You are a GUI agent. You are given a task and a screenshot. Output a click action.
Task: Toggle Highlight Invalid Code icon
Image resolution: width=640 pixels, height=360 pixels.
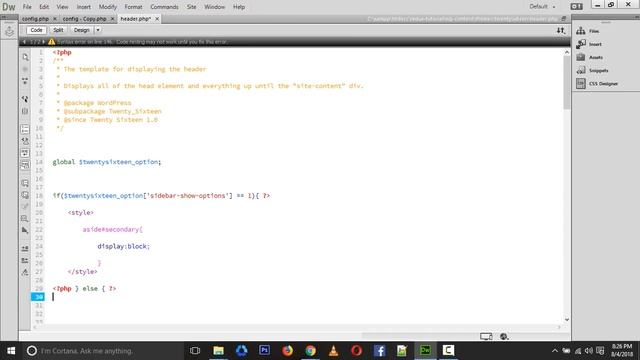(x=25, y=141)
